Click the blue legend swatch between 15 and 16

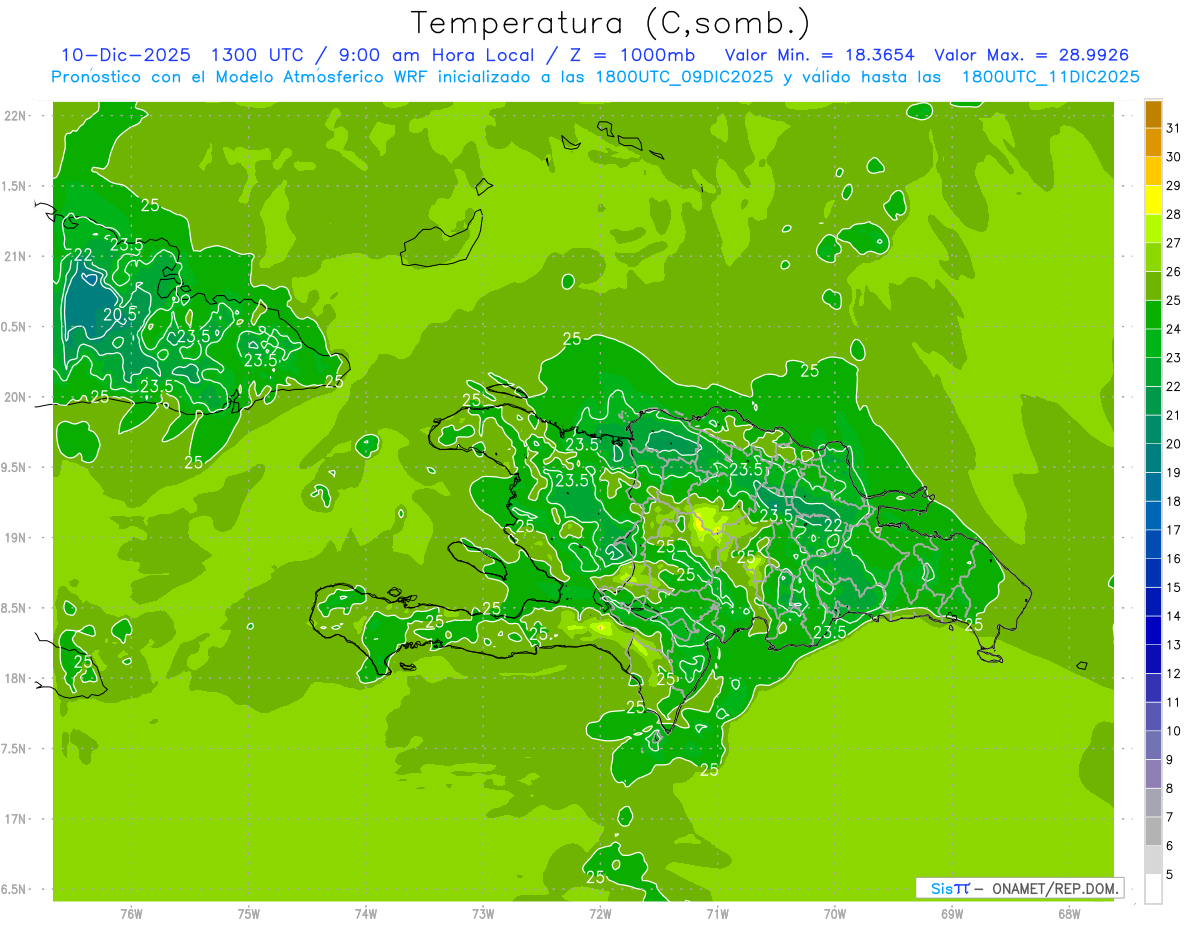pyautogui.click(x=1153, y=574)
